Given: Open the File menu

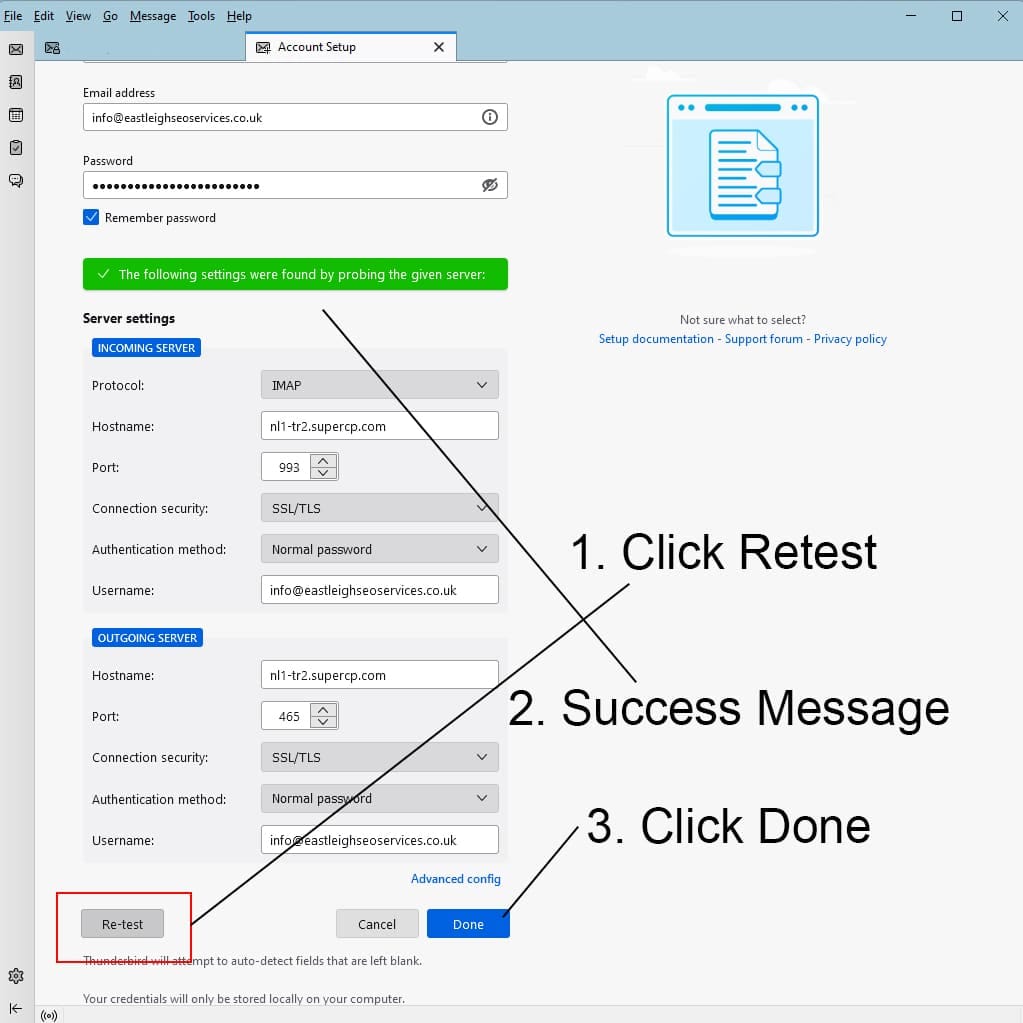Looking at the screenshot, I should (x=13, y=16).
